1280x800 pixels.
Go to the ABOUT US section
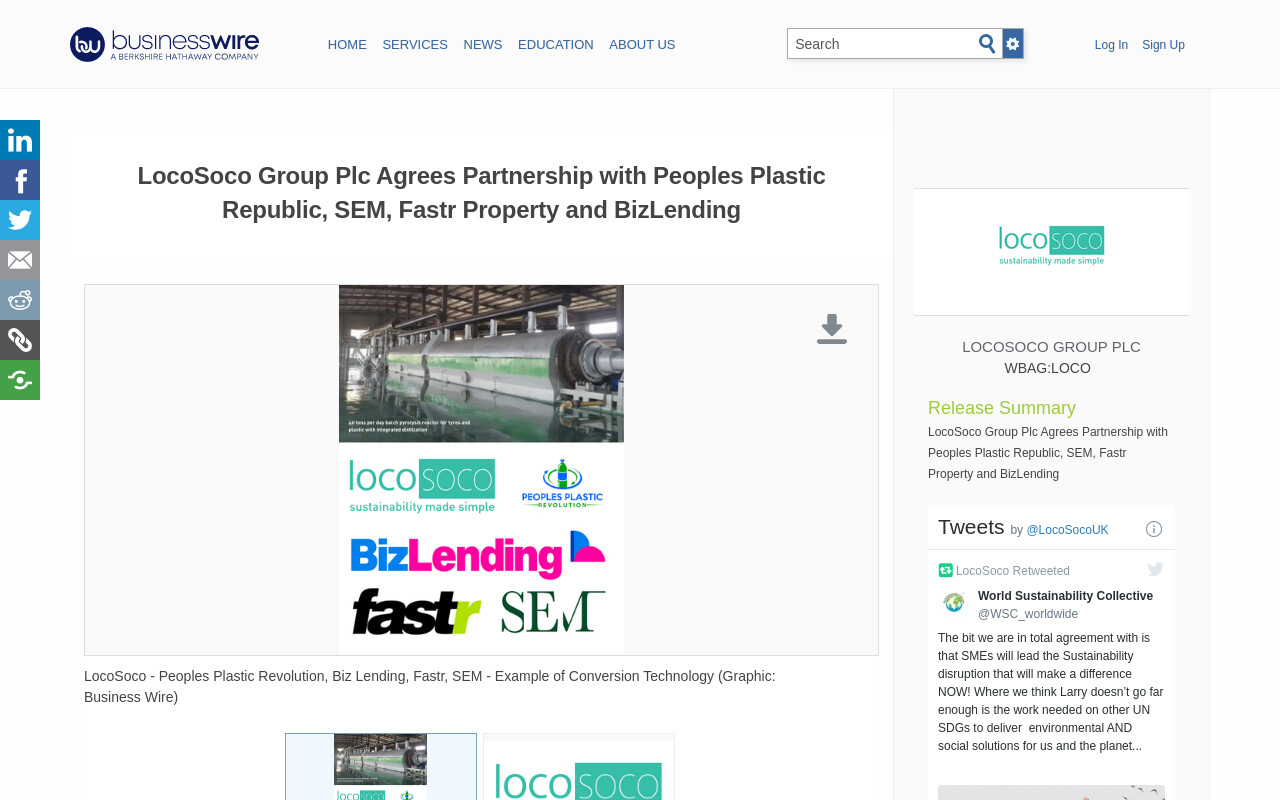642,45
